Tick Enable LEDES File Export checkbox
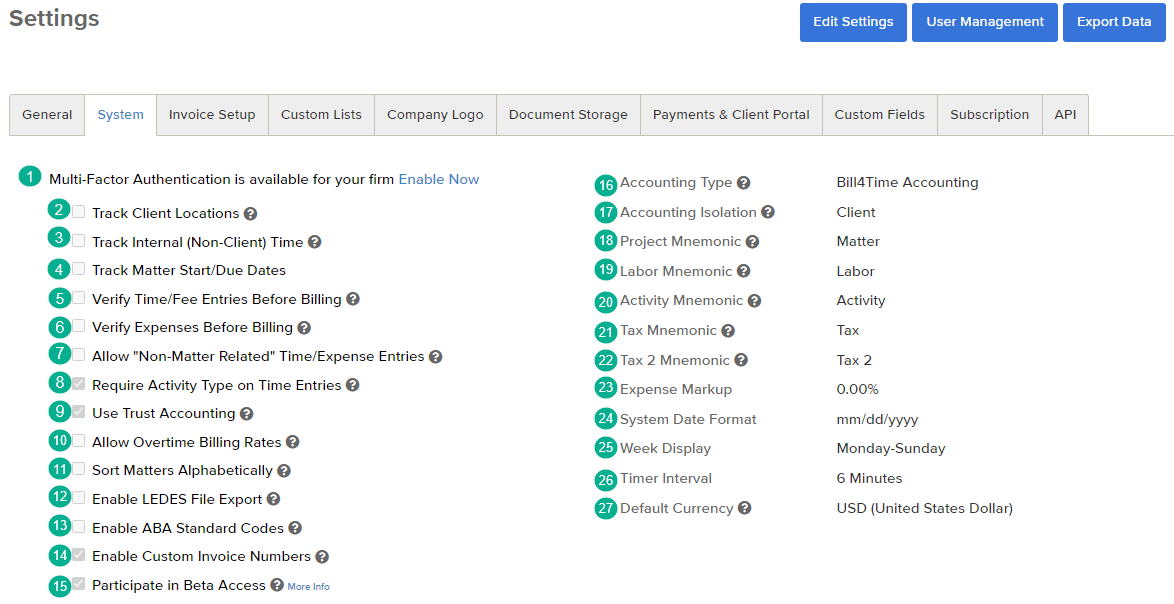Viewport: 1174px width, 604px height. (79, 497)
